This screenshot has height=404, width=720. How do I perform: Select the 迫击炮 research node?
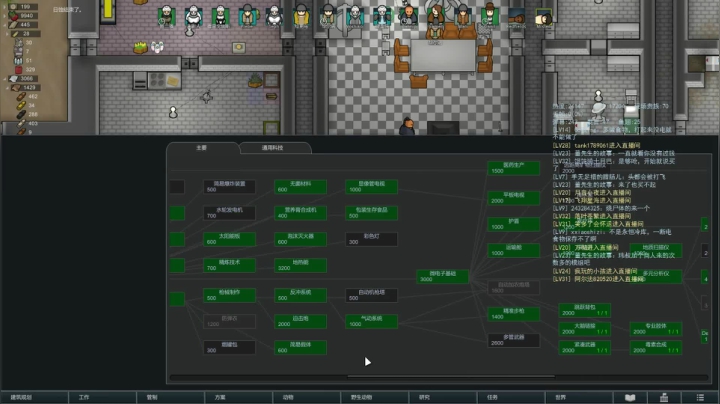click(x=300, y=321)
